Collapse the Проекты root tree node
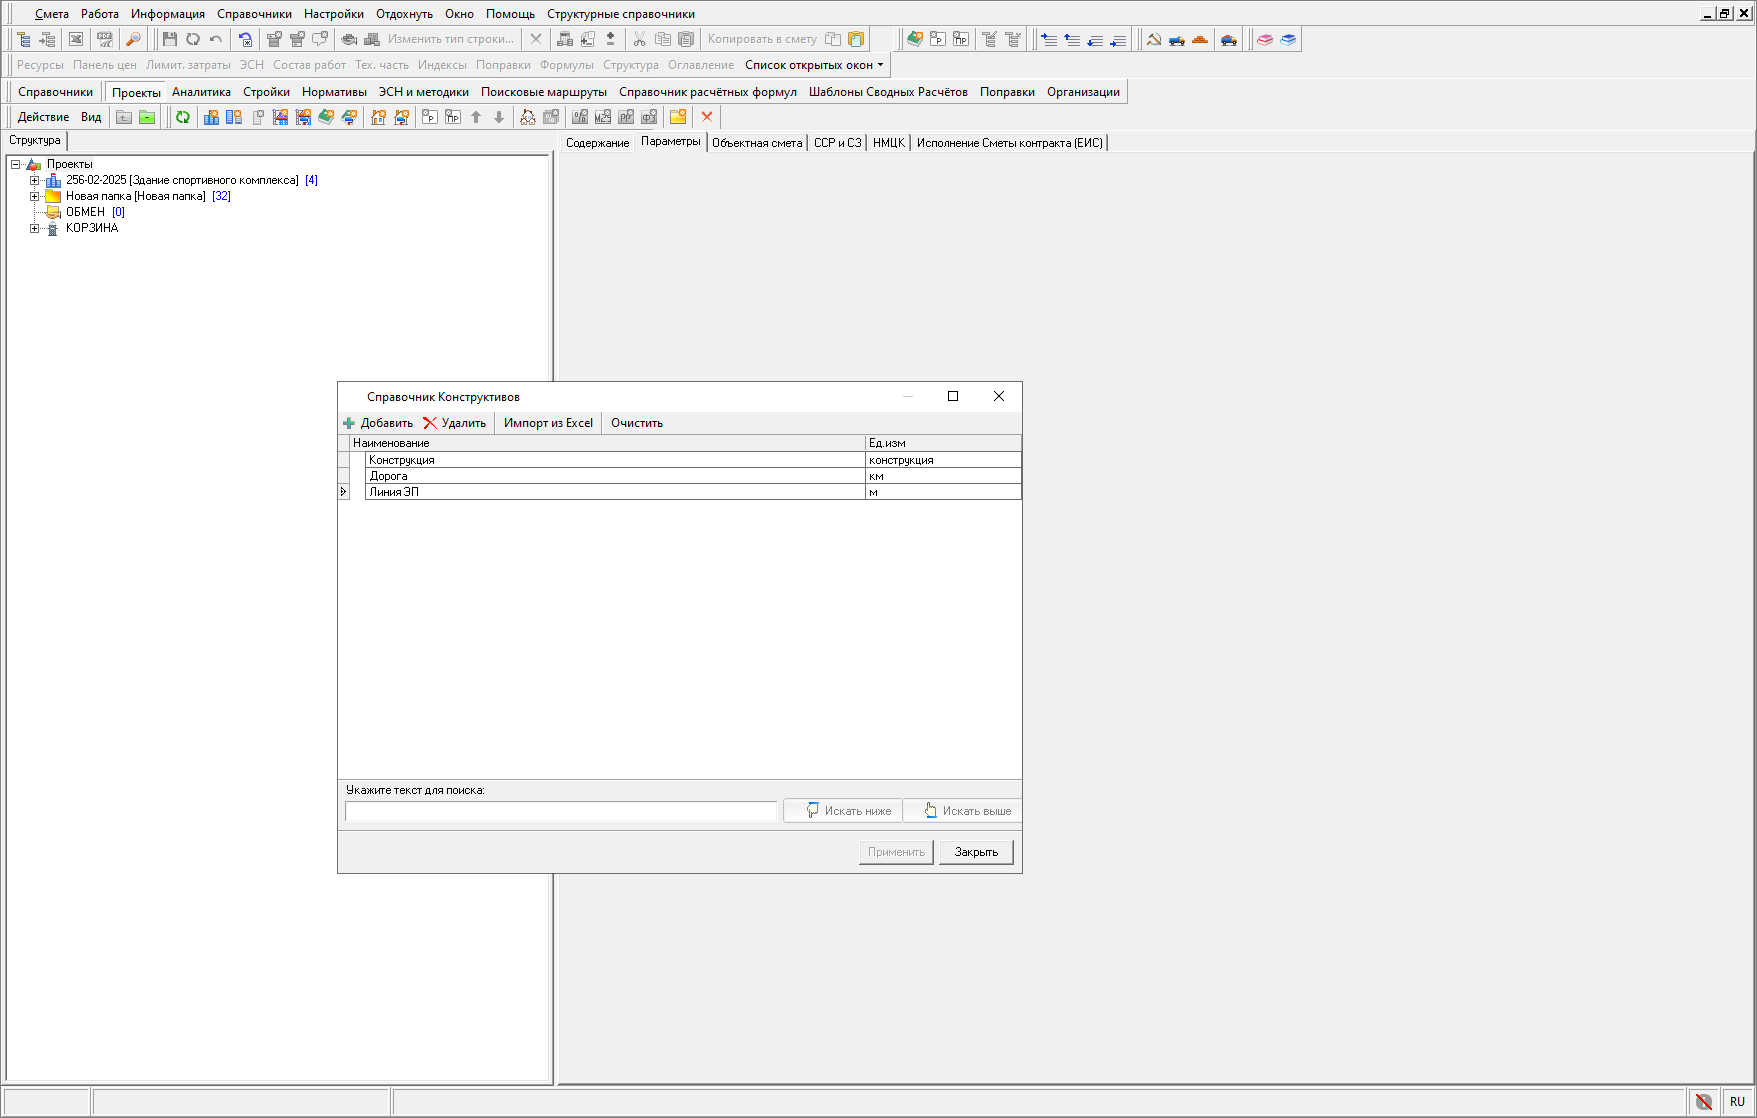Viewport: 1757px width, 1118px height. point(15,164)
